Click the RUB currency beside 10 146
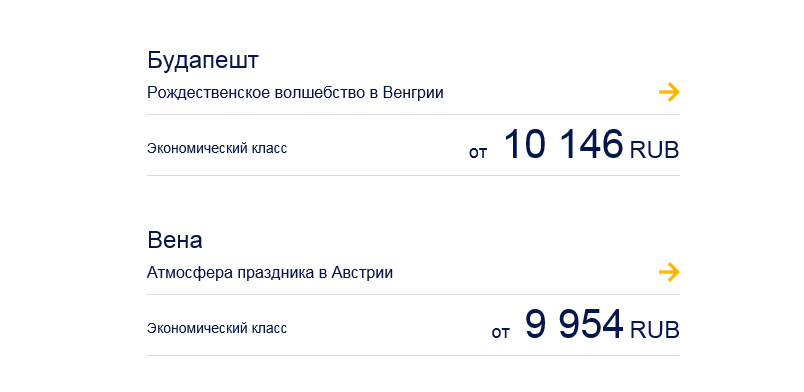The width and height of the screenshot is (804, 392). point(654,150)
